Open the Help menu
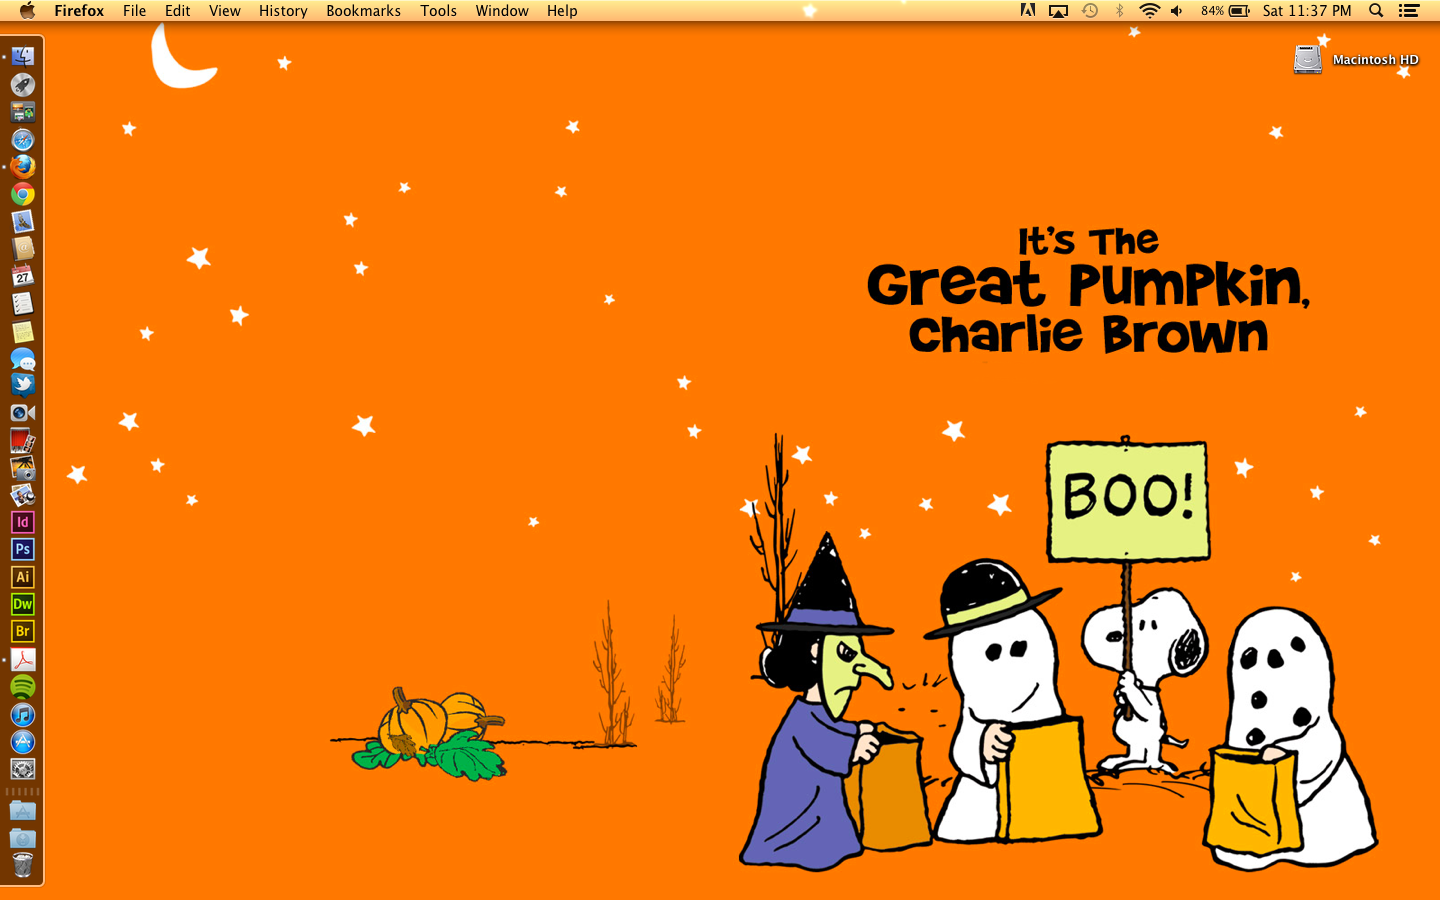The height and width of the screenshot is (900, 1440). 562,11
